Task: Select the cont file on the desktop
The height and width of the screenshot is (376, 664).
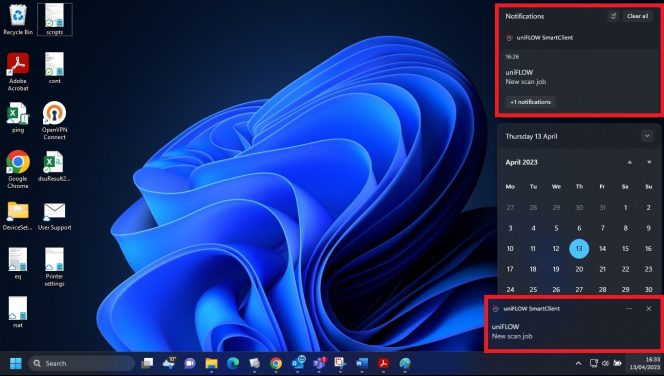Action: pos(55,68)
